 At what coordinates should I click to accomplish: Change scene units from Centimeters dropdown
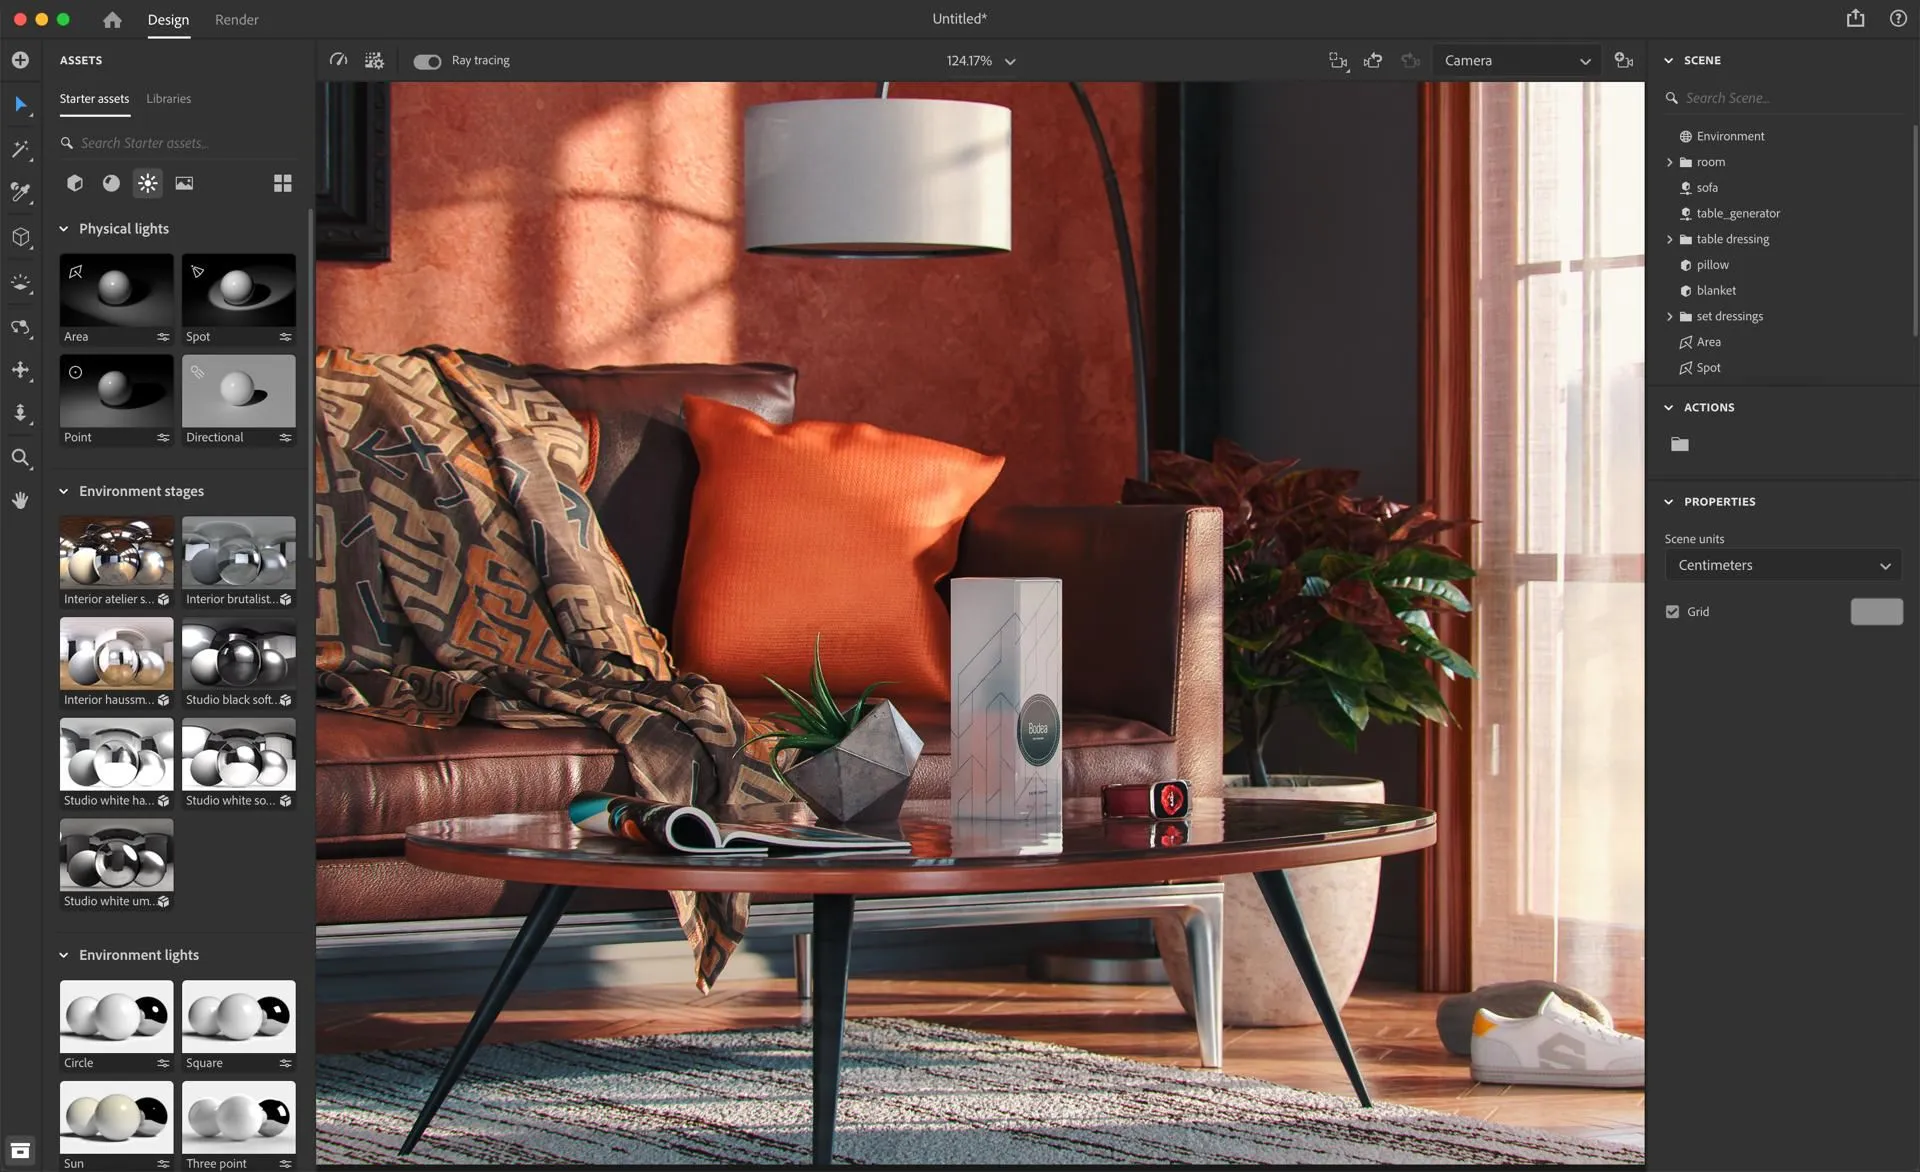1781,565
